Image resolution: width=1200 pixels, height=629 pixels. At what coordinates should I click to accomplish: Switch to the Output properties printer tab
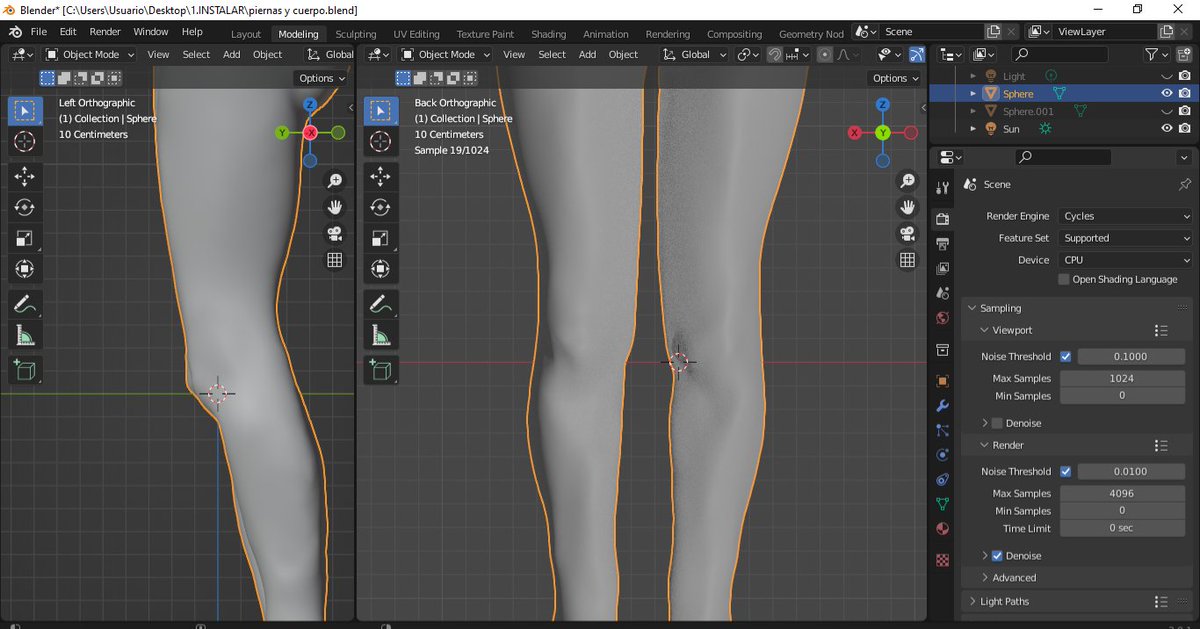point(942,243)
